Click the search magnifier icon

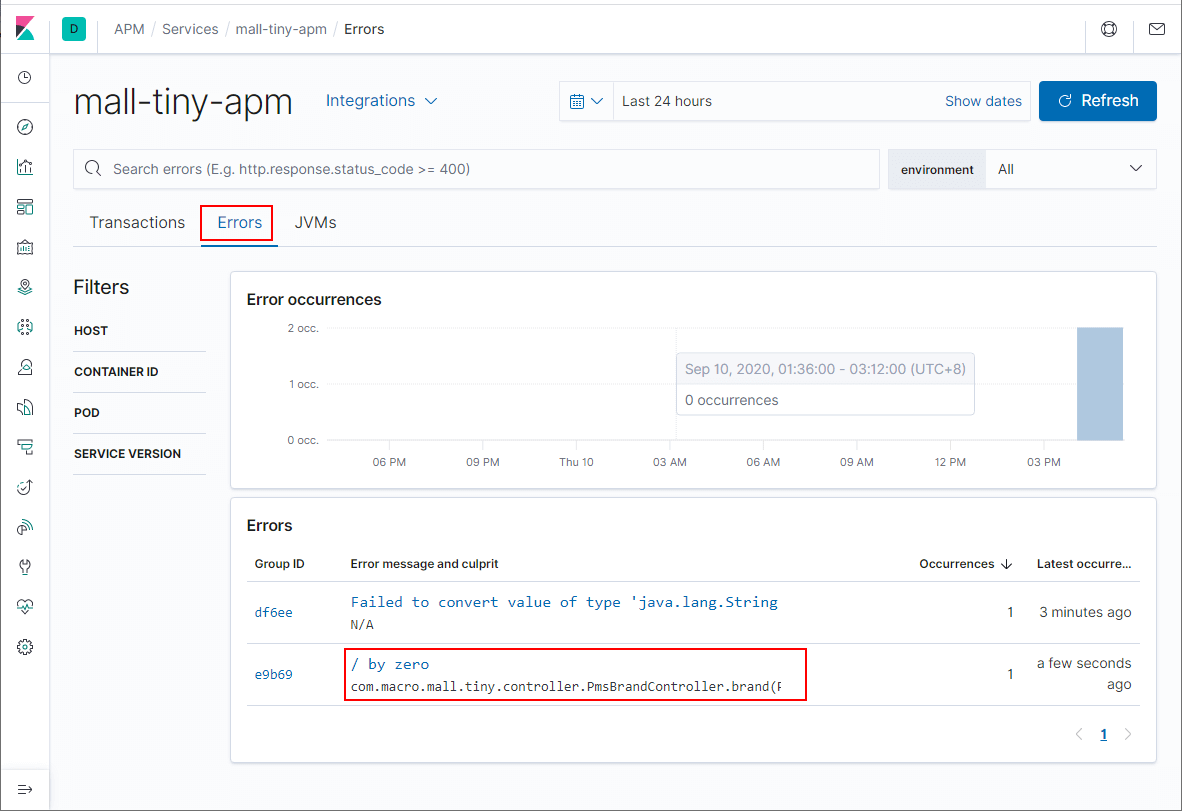[x=93, y=168]
